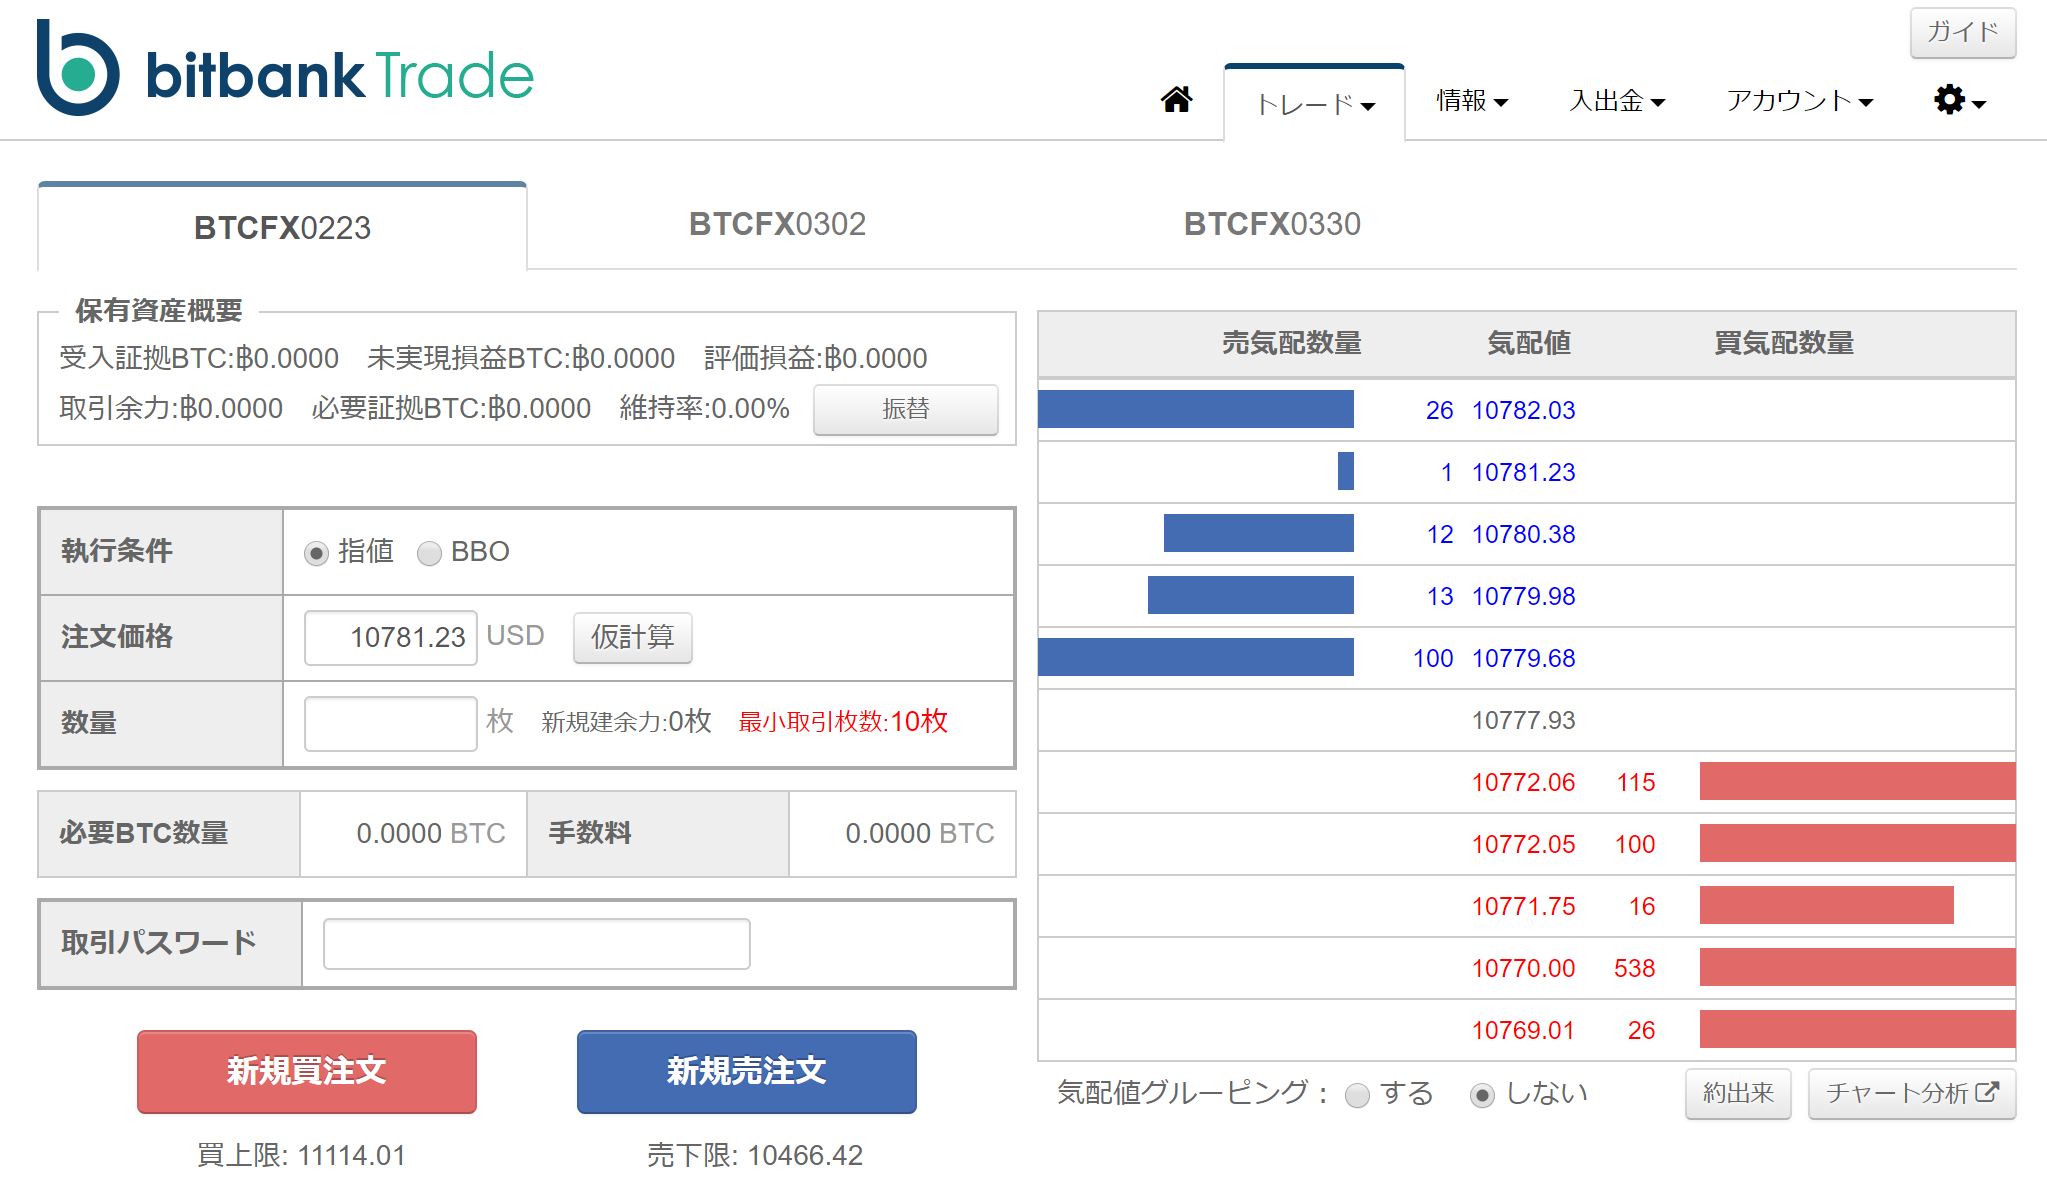Open the トレード dropdown menu
2047x1195 pixels.
point(1315,104)
